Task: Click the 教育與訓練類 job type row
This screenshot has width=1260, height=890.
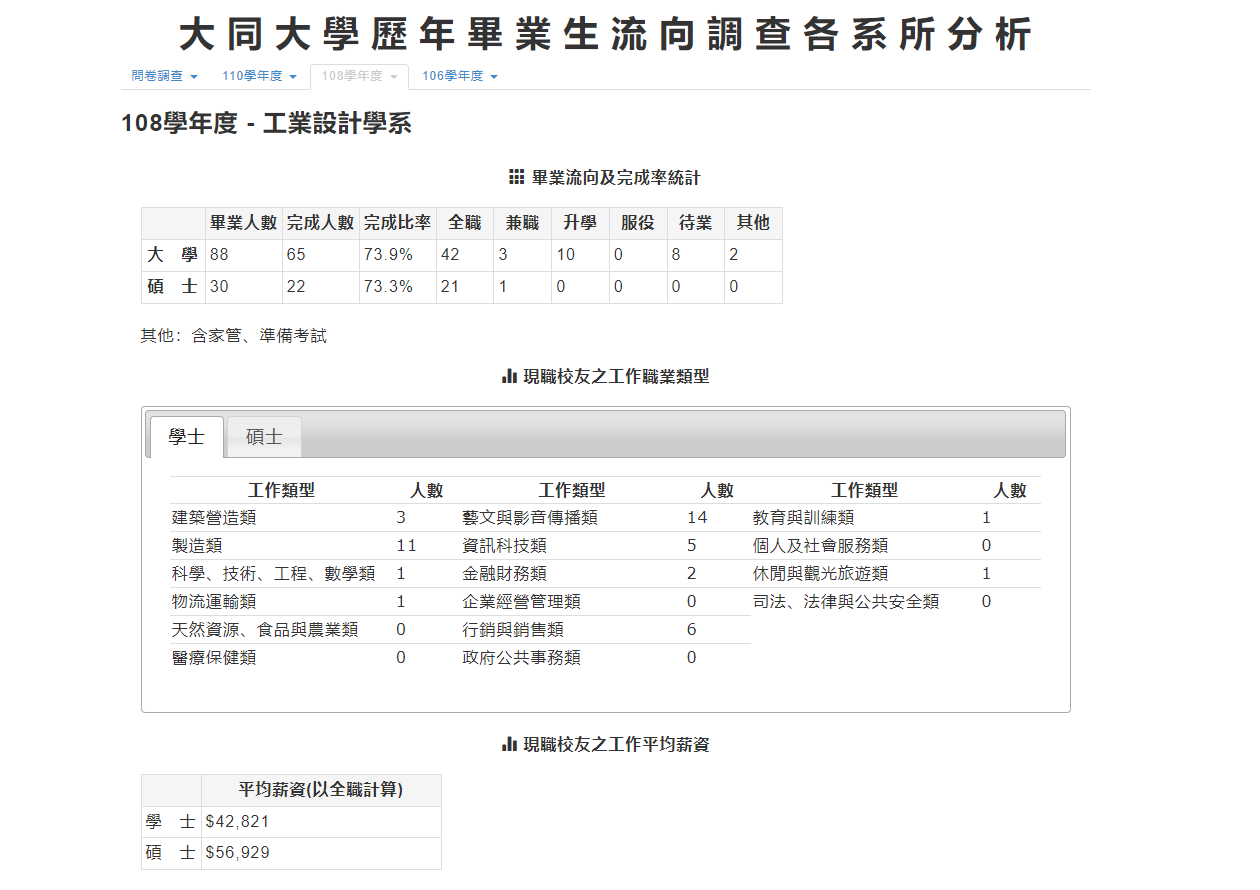Action: coord(896,518)
